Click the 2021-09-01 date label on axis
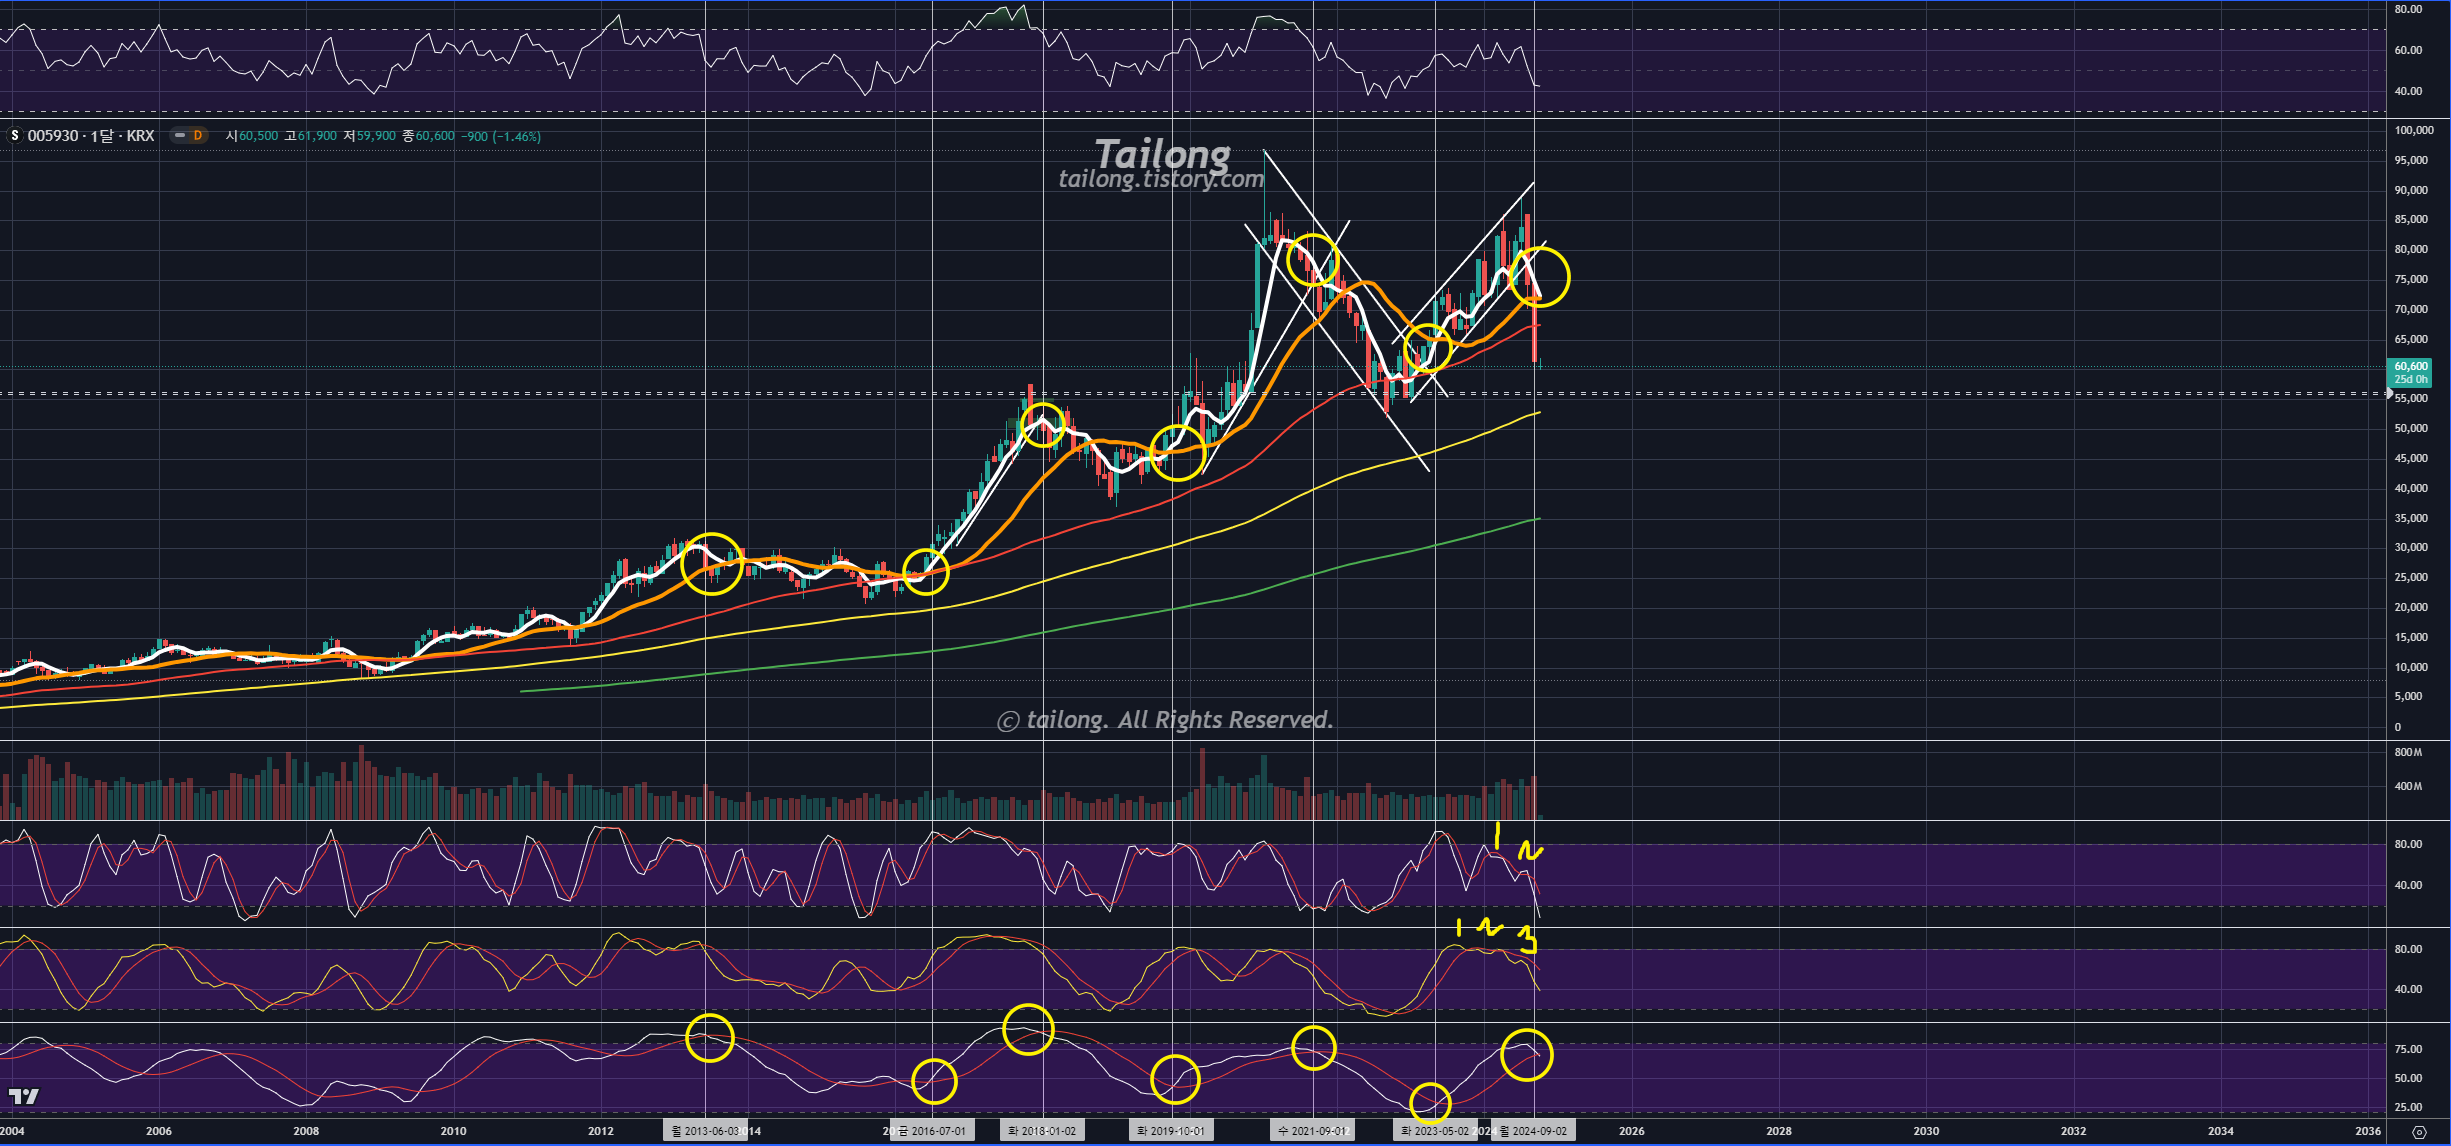 [x=1313, y=1131]
